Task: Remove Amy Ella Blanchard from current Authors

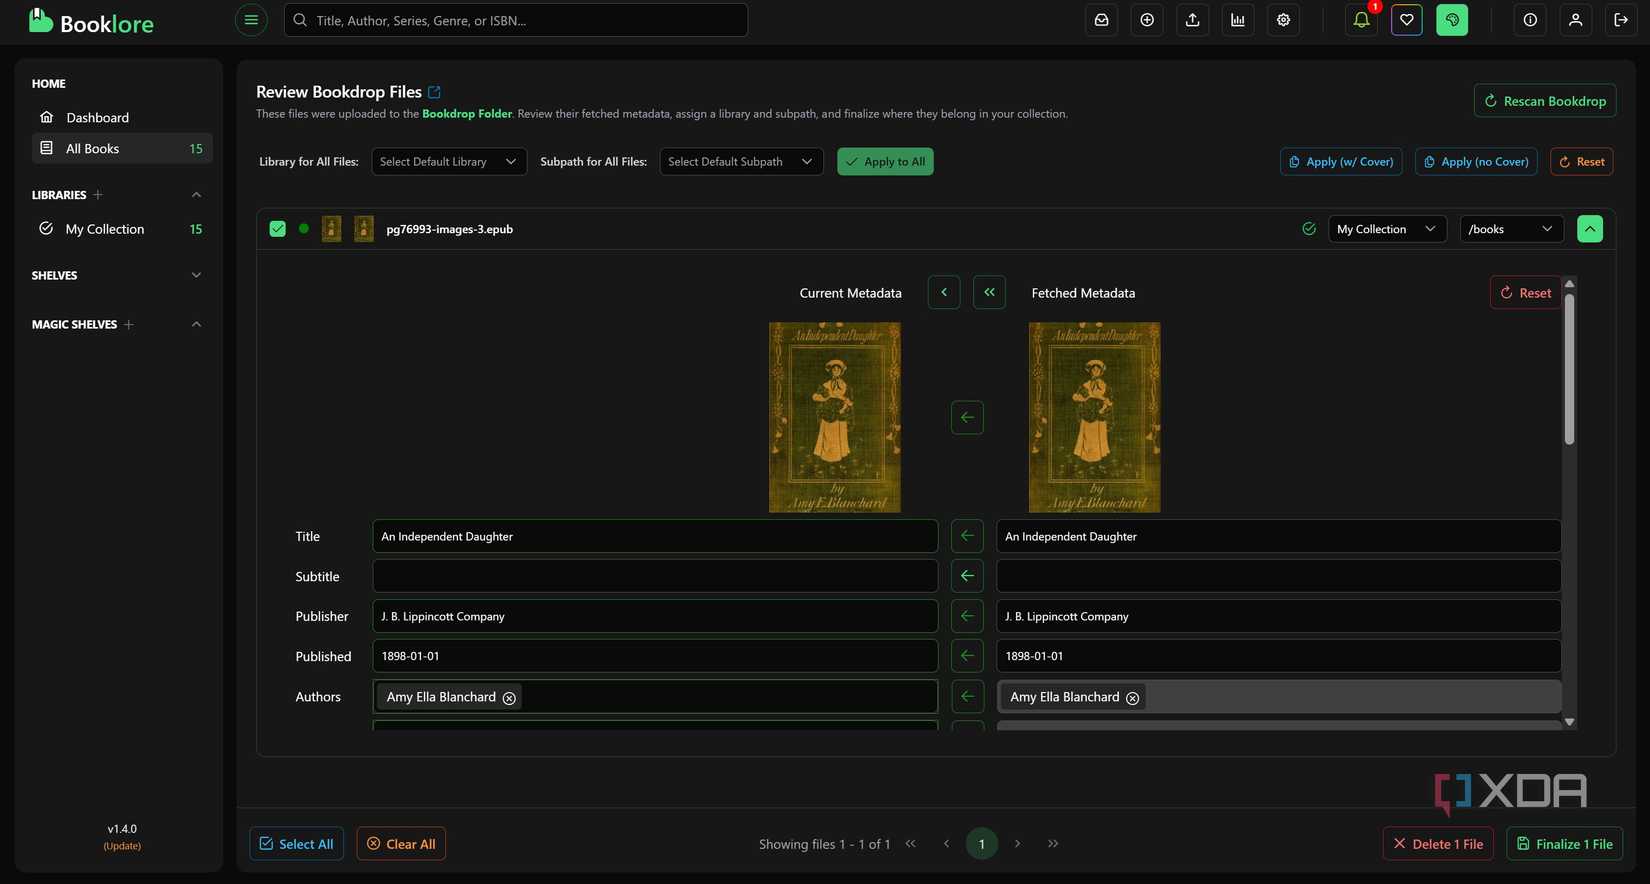Action: coord(509,698)
